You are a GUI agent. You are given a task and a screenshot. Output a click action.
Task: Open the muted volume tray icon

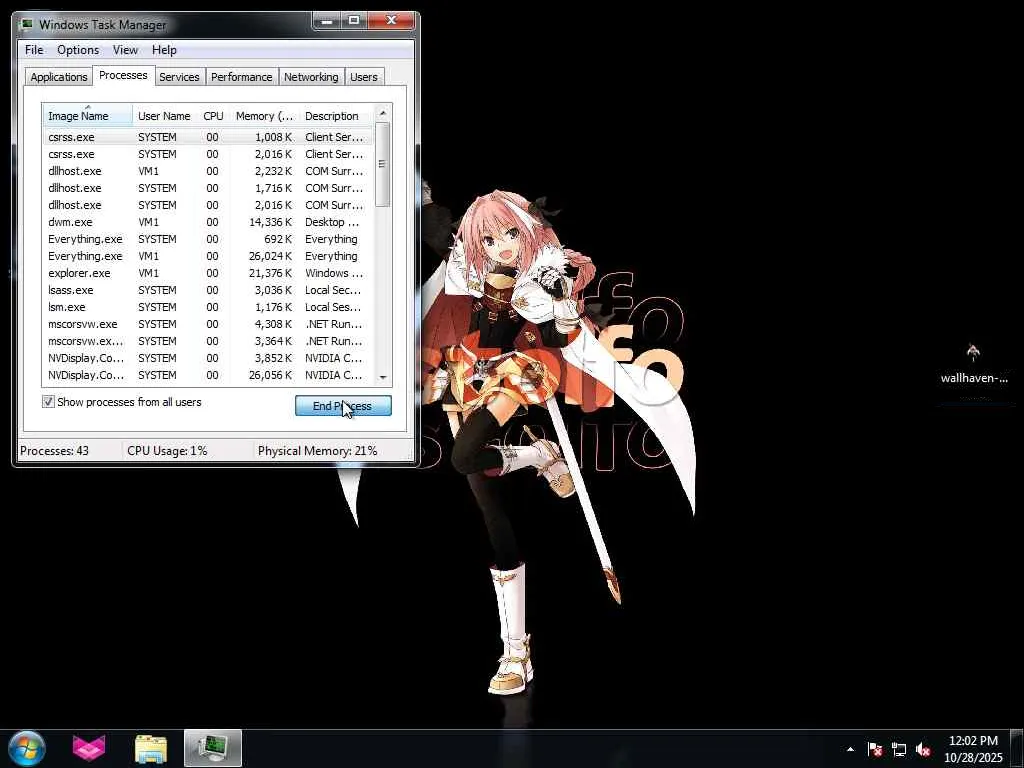click(923, 749)
